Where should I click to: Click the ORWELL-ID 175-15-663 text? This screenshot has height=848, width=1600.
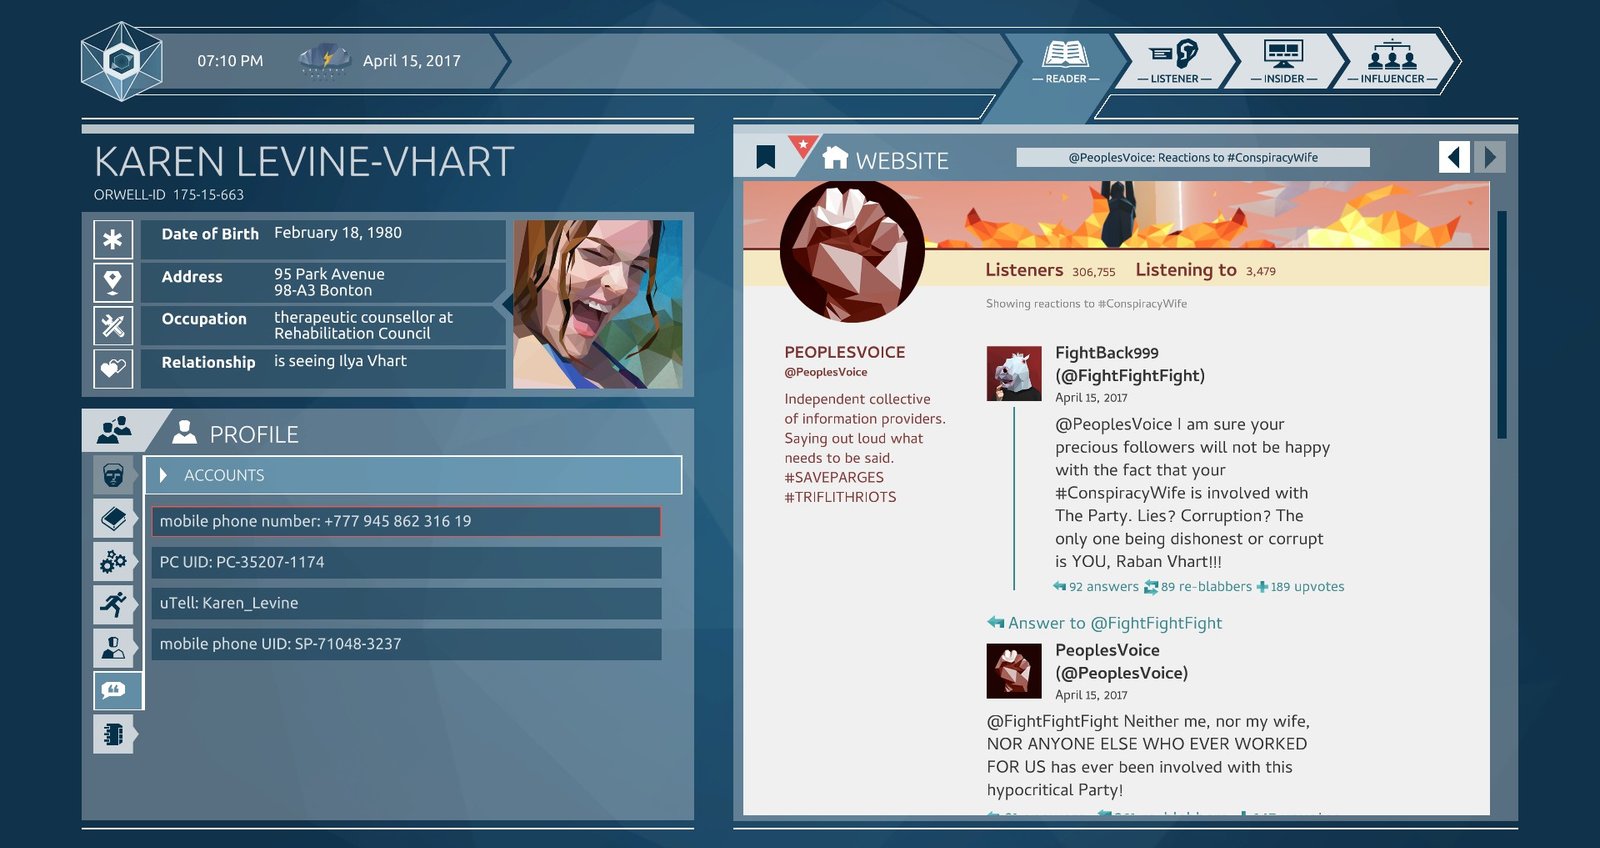(x=169, y=195)
